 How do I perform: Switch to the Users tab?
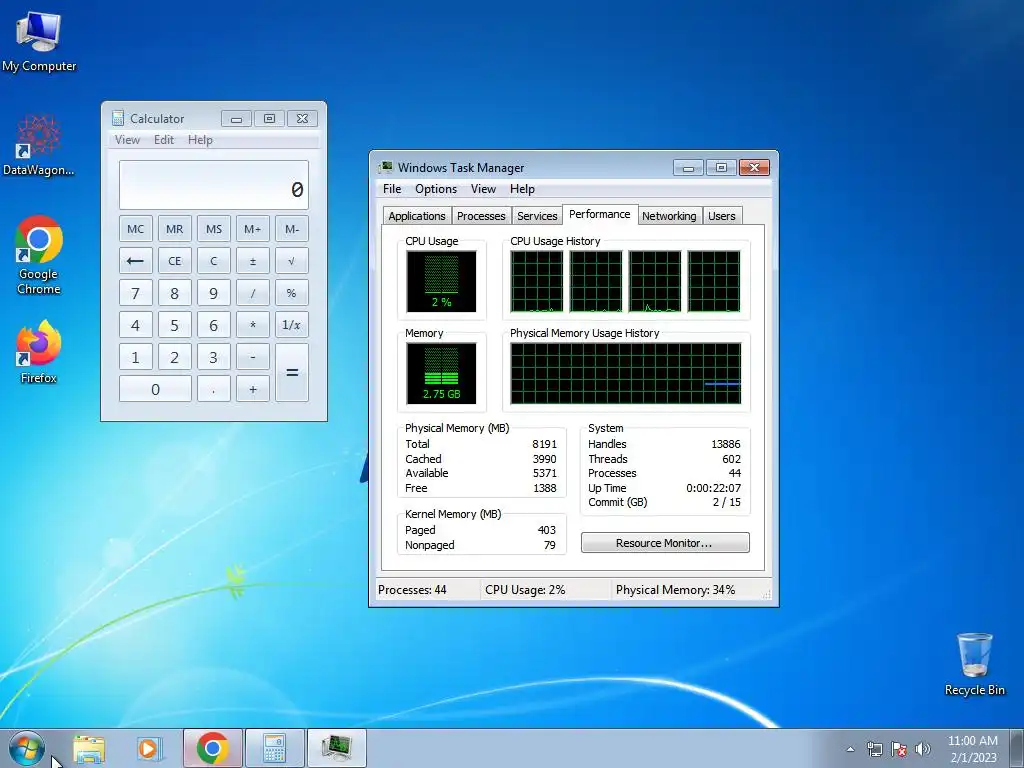point(722,216)
